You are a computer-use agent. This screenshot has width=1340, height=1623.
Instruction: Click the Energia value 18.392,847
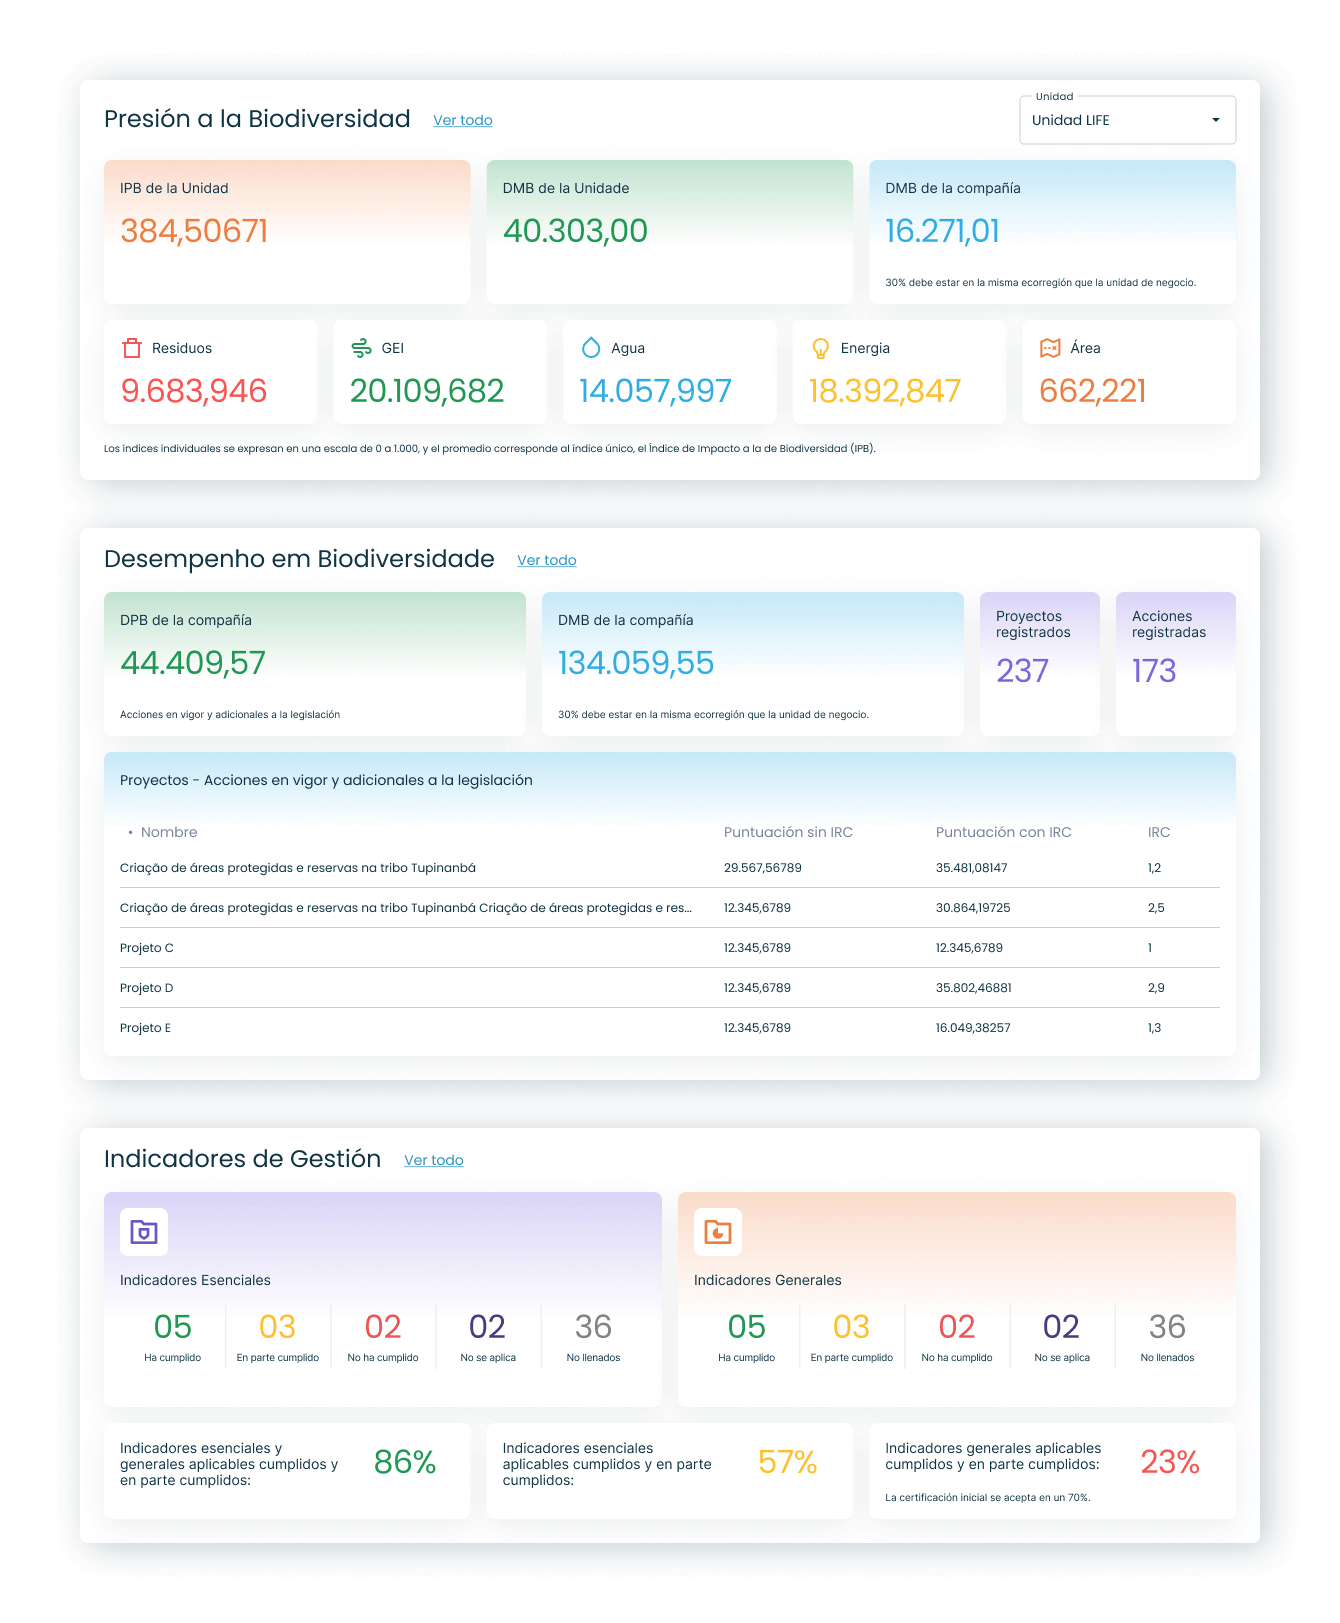point(885,391)
